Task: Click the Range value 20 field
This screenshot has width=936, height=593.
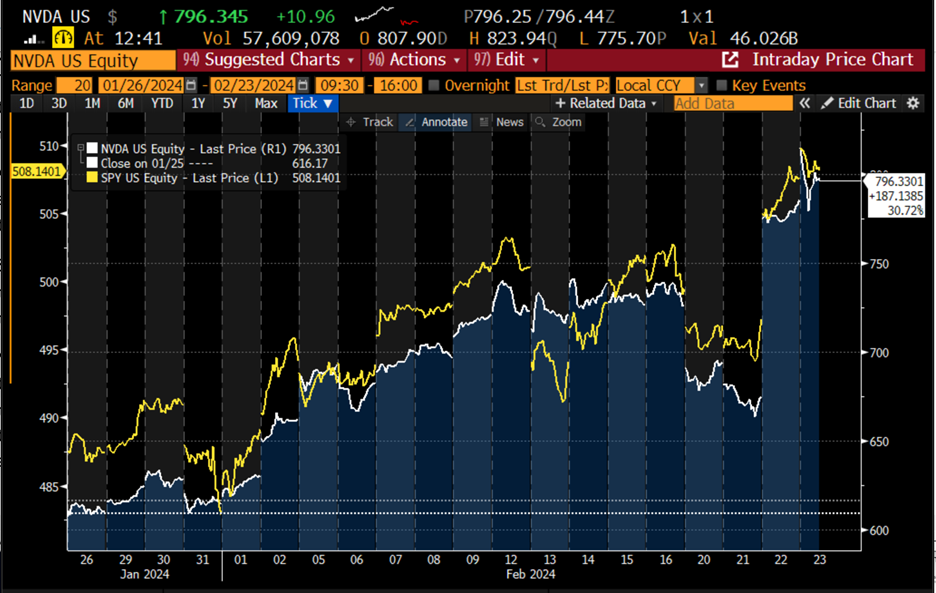Action: click(x=75, y=85)
